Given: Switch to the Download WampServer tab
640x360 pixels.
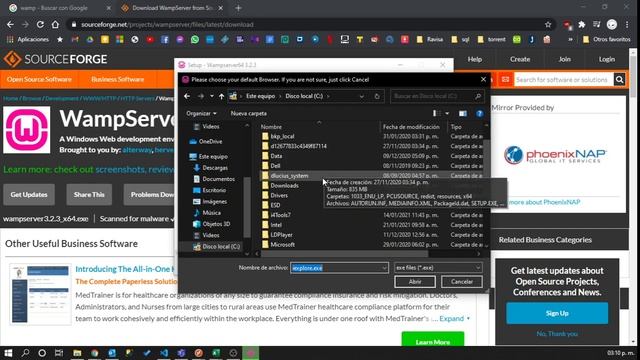Looking at the screenshot, I should 172,8.
